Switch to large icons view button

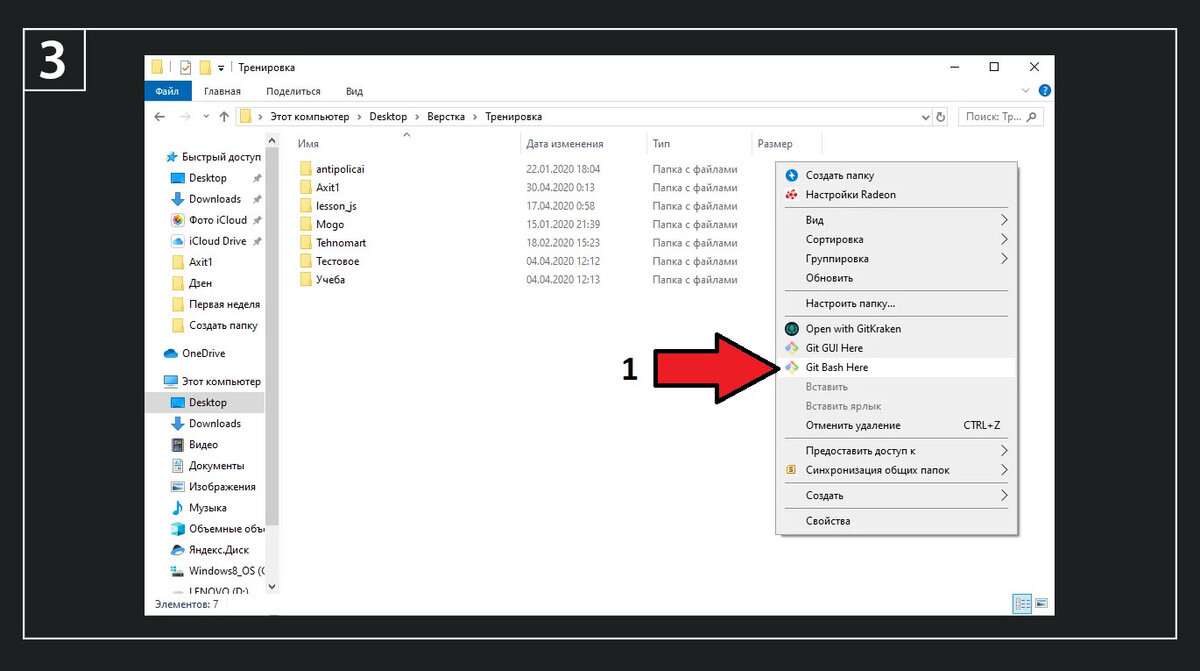pos(1041,604)
